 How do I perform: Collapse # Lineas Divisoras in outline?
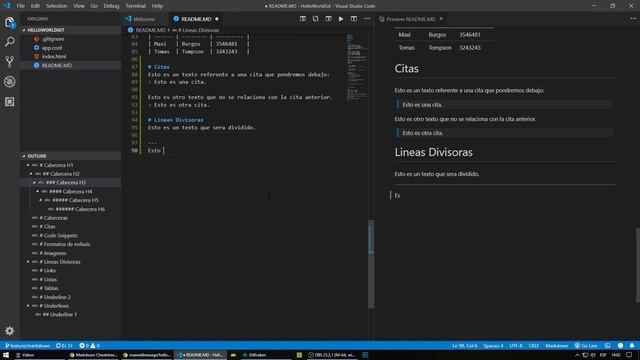pyautogui.click(x=28, y=262)
